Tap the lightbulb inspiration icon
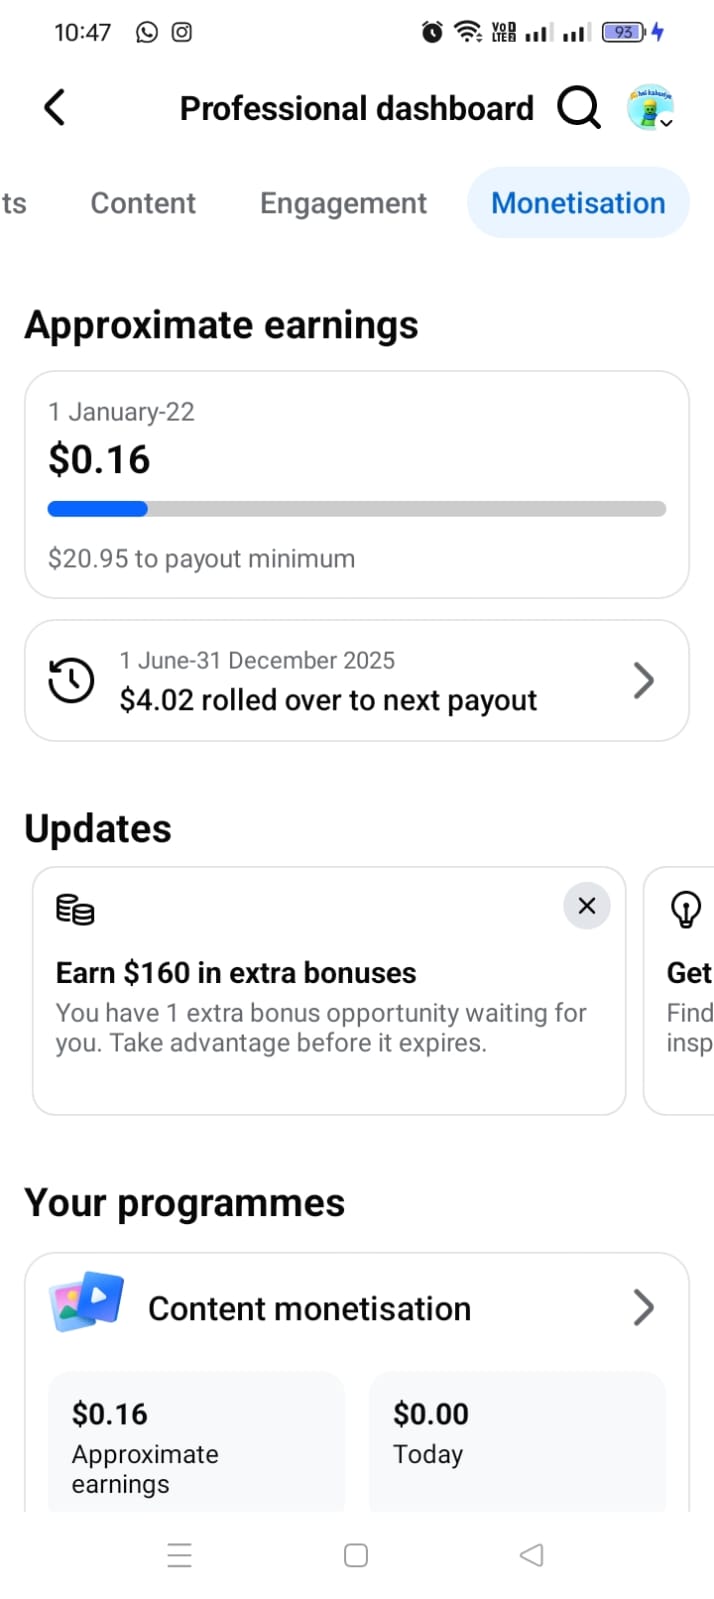Viewport: 714px width, 1599px height. coord(685,910)
